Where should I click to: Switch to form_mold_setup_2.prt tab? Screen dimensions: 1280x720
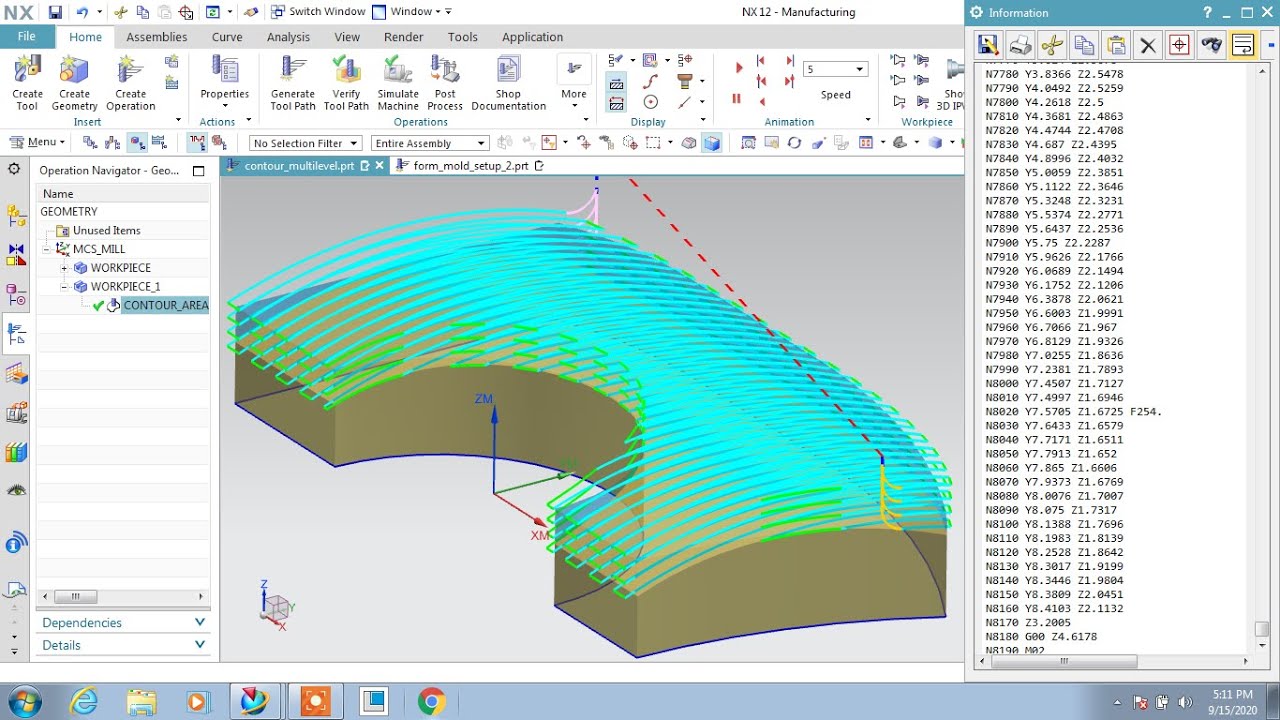(x=470, y=166)
